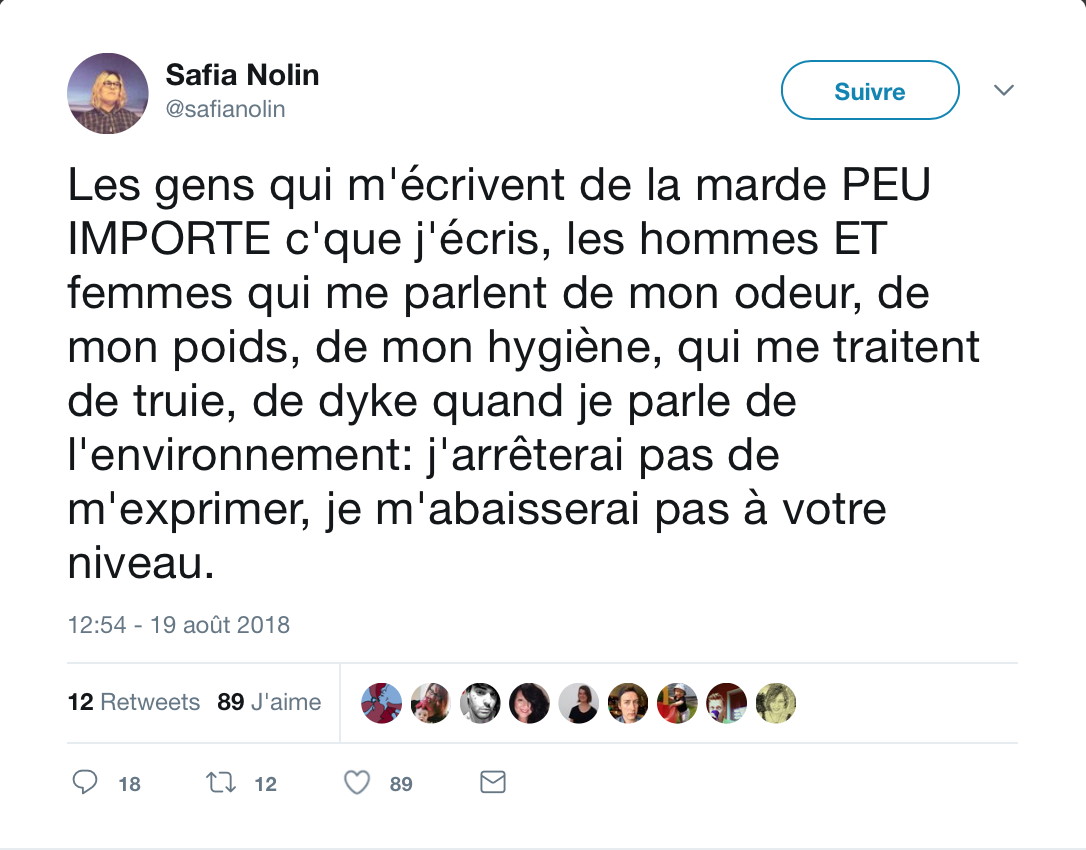Click the envelope direct message icon
Screen dimensions: 1086x850
[492, 782]
